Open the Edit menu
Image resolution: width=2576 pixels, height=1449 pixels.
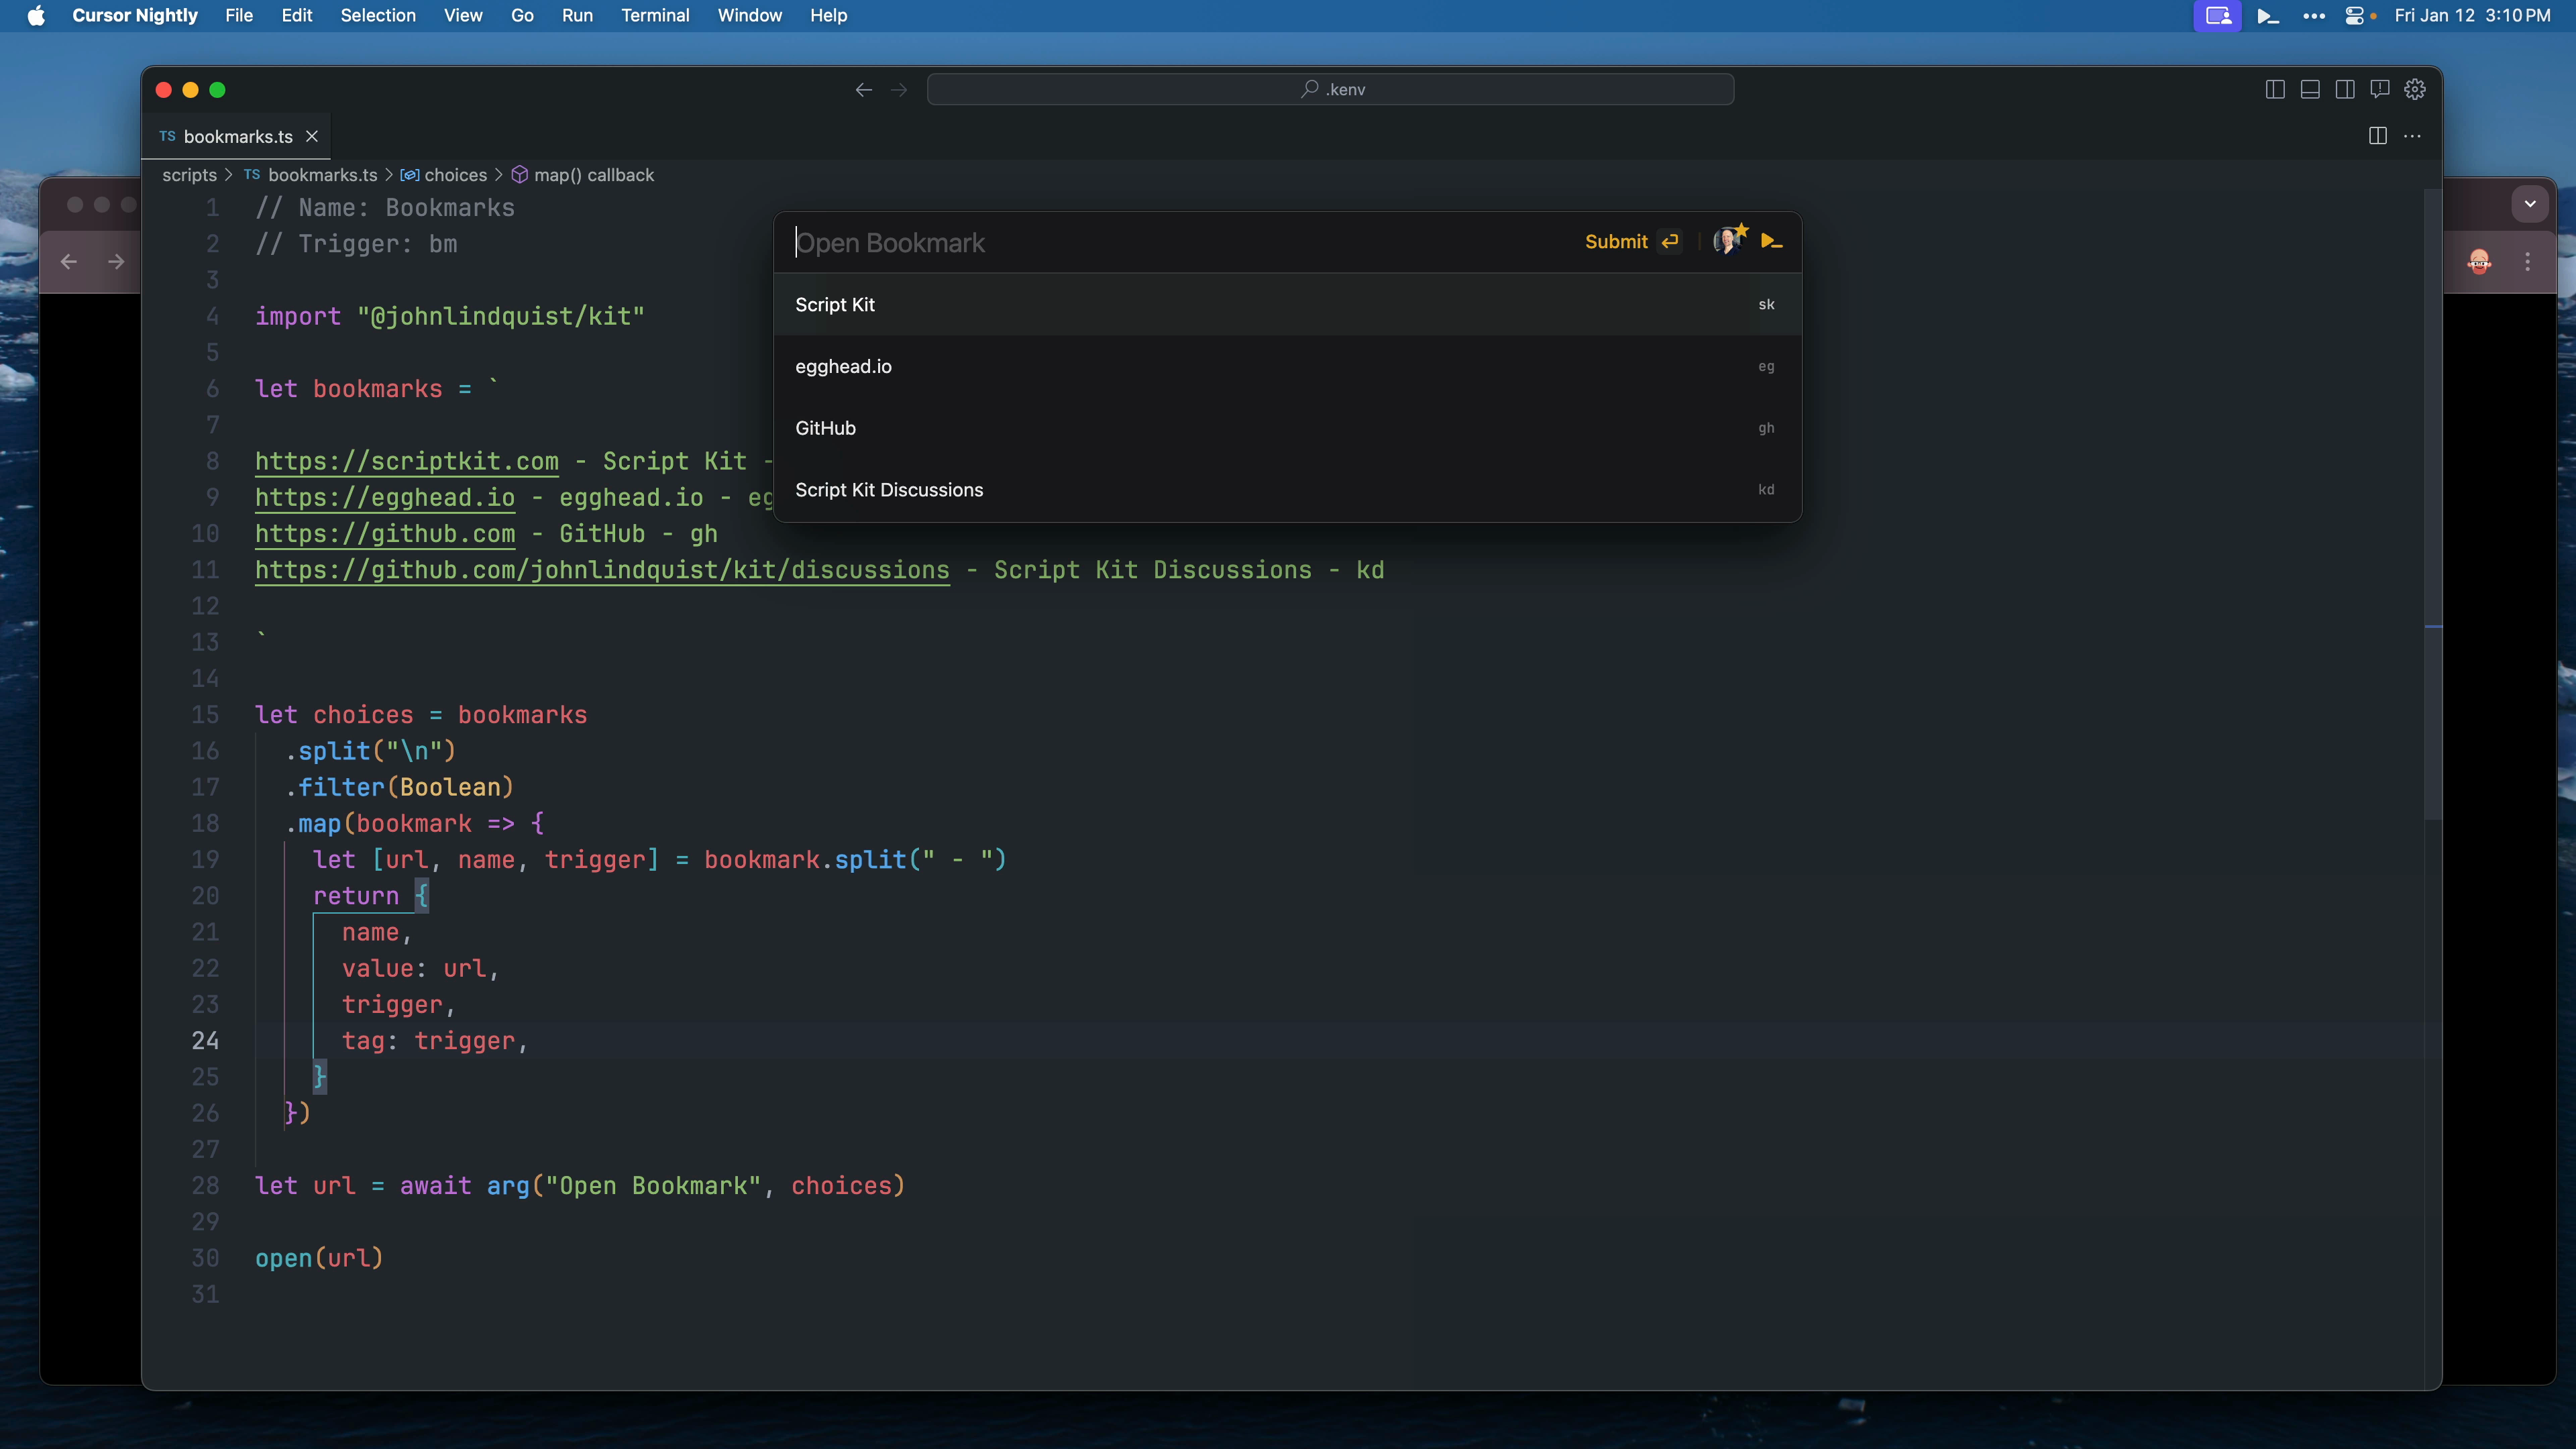pyautogui.click(x=297, y=16)
